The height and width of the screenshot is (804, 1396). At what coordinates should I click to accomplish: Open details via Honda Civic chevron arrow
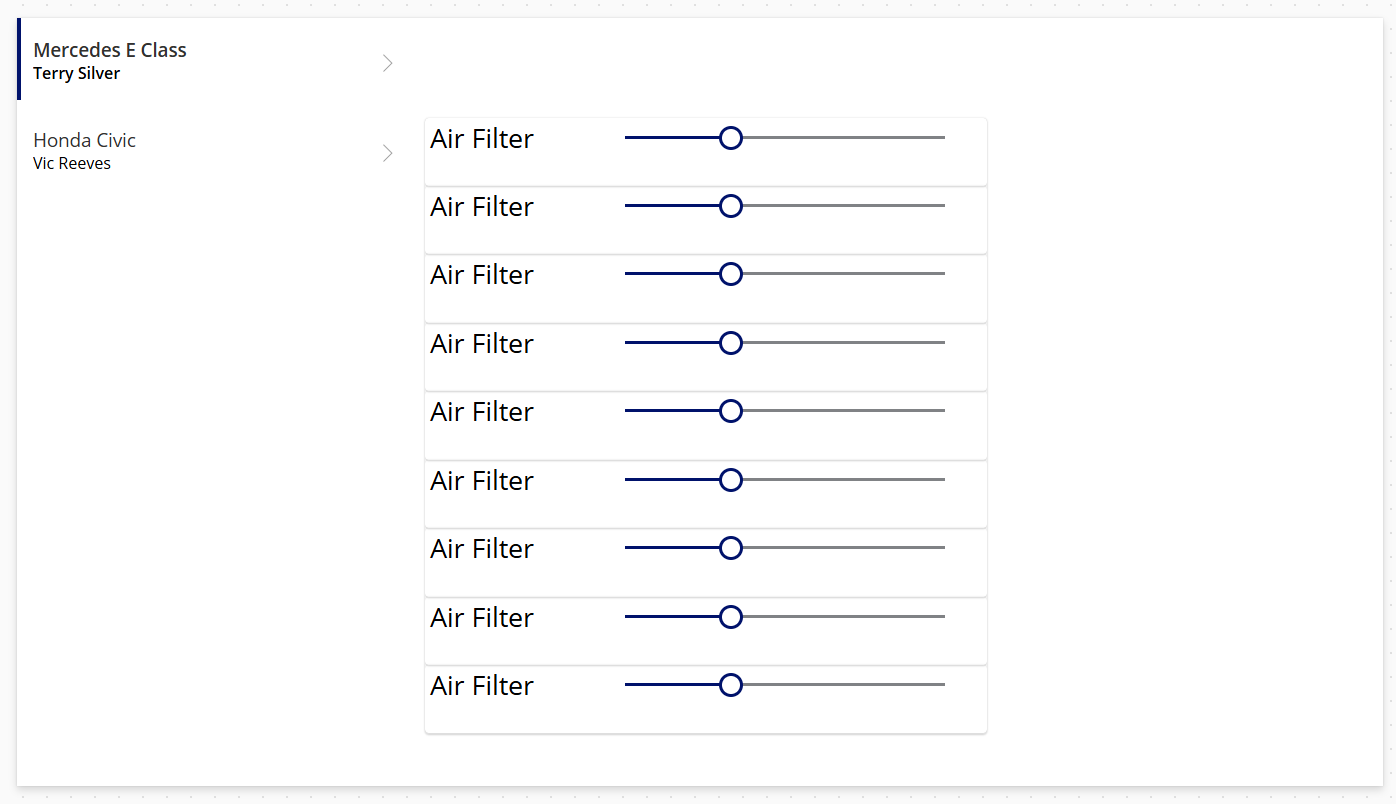coord(387,153)
